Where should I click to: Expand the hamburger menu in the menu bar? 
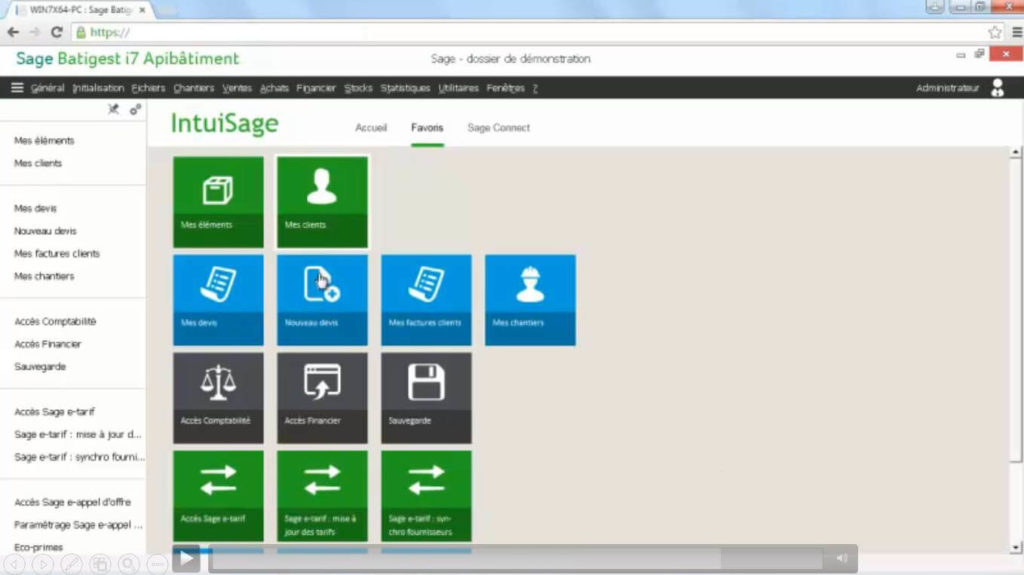(17, 88)
